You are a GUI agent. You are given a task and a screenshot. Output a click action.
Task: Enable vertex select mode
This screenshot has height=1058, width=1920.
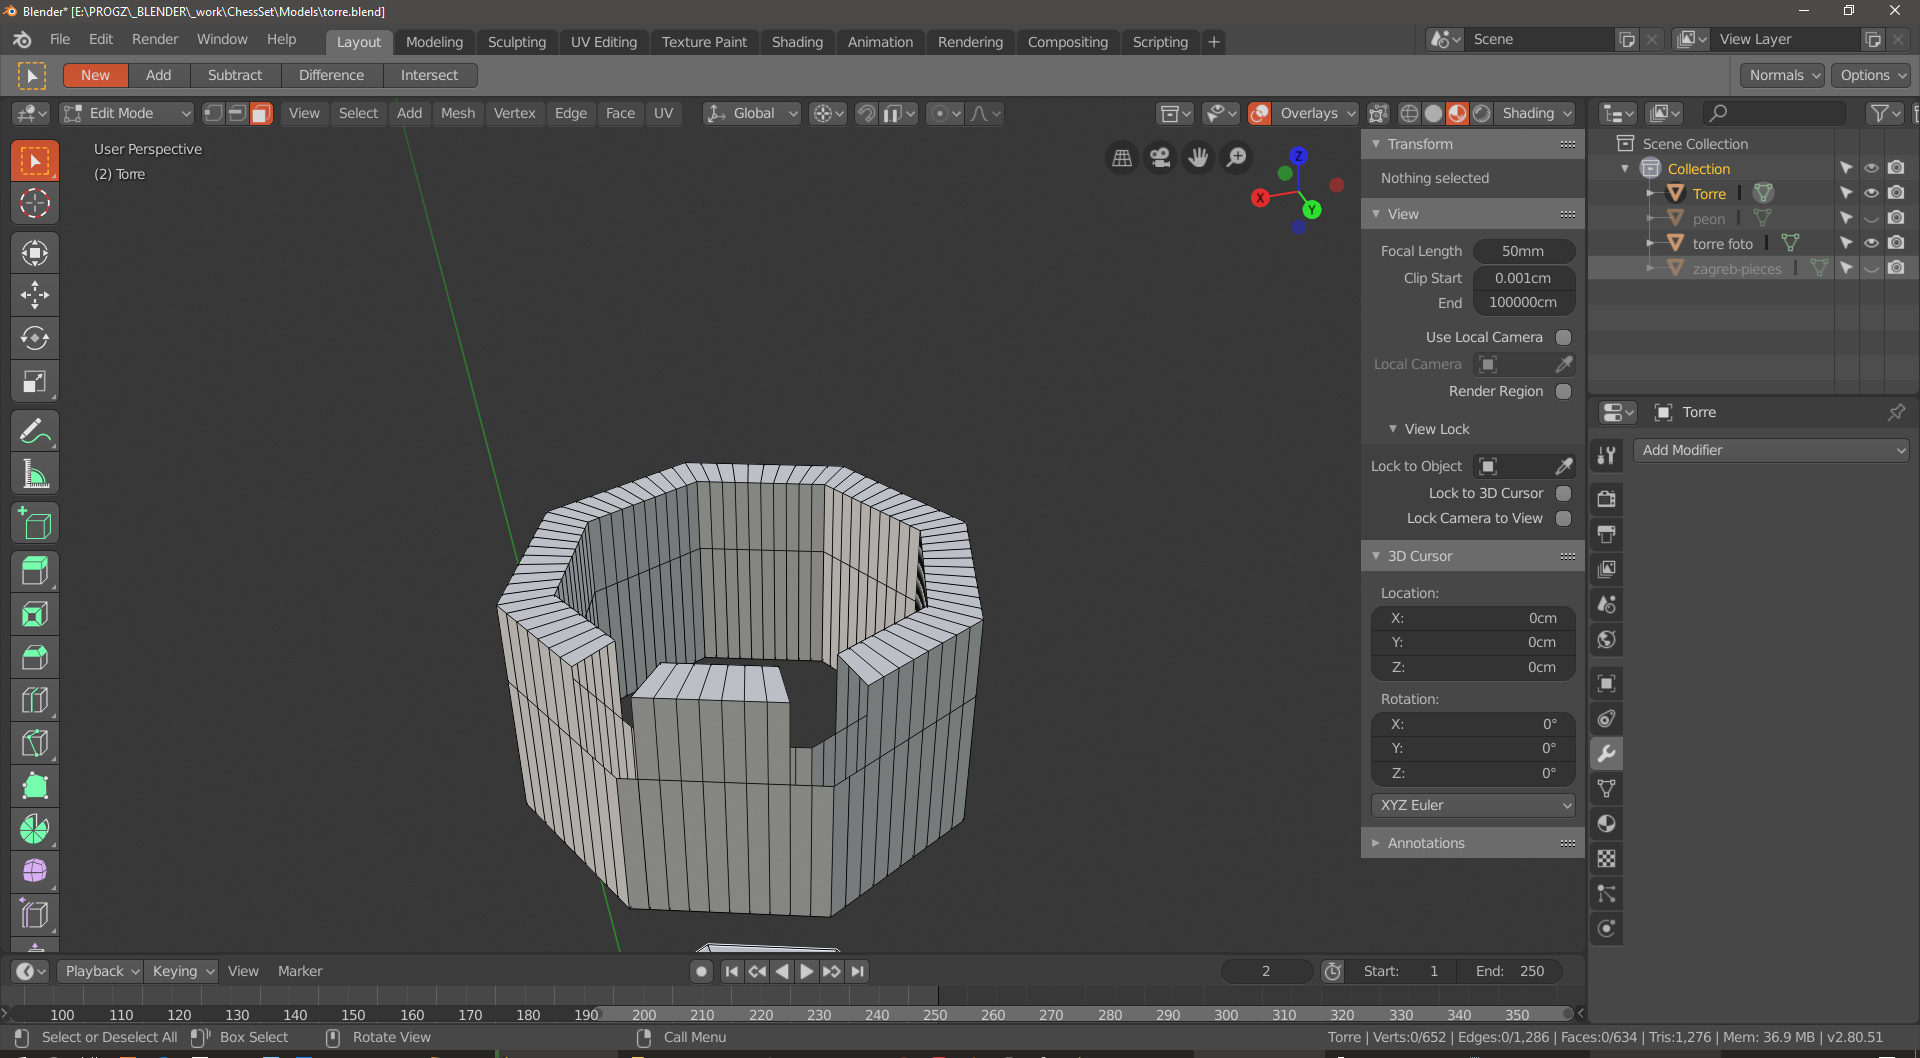click(x=213, y=113)
